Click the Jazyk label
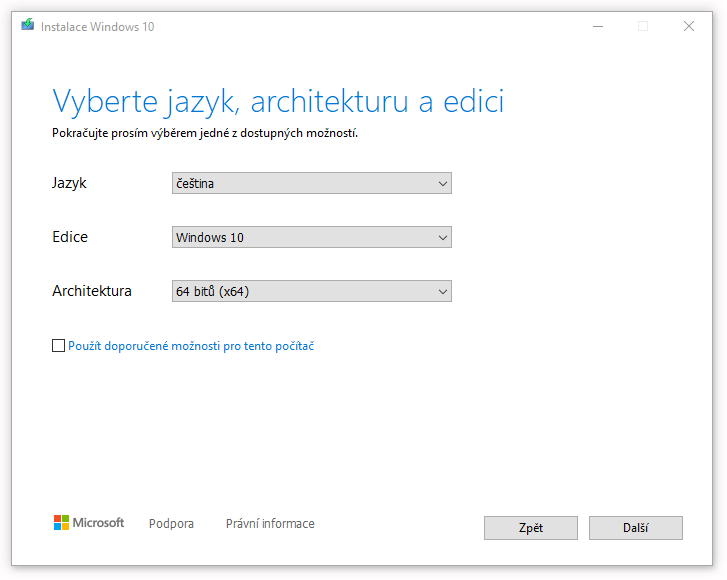The width and height of the screenshot is (727, 580). [69, 183]
